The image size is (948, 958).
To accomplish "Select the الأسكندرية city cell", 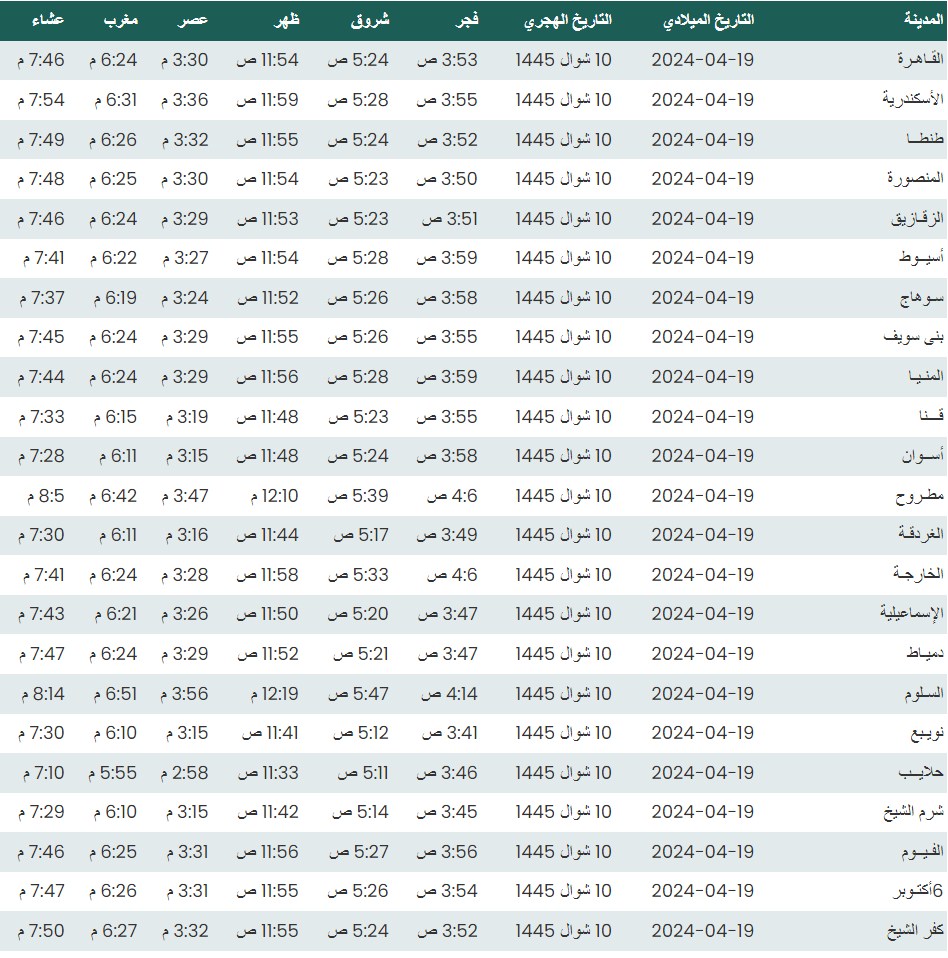I will [901, 100].
